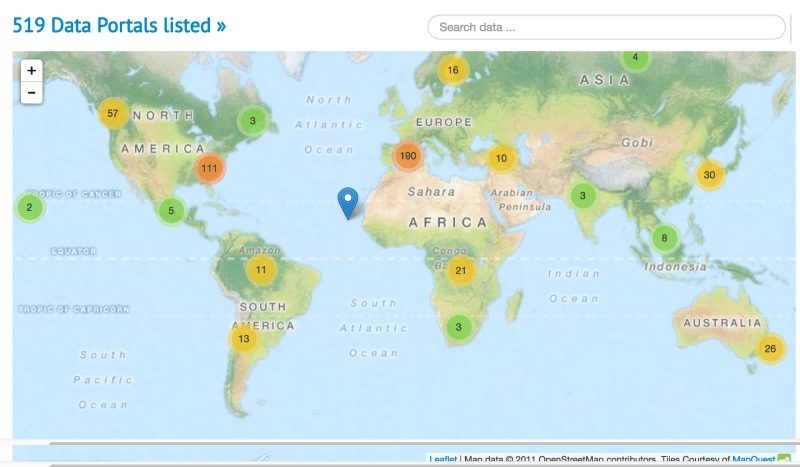Expand the 21 cluster in central Africa
This screenshot has width=800, height=467.
[461, 271]
